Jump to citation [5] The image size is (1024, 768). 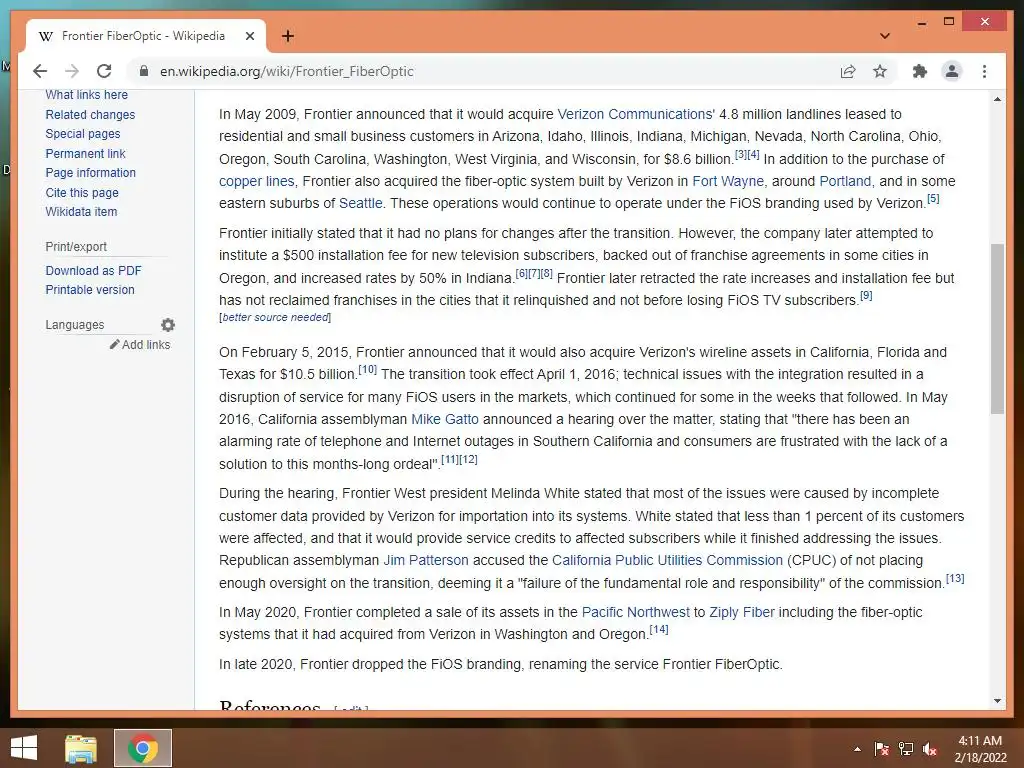pos(933,199)
